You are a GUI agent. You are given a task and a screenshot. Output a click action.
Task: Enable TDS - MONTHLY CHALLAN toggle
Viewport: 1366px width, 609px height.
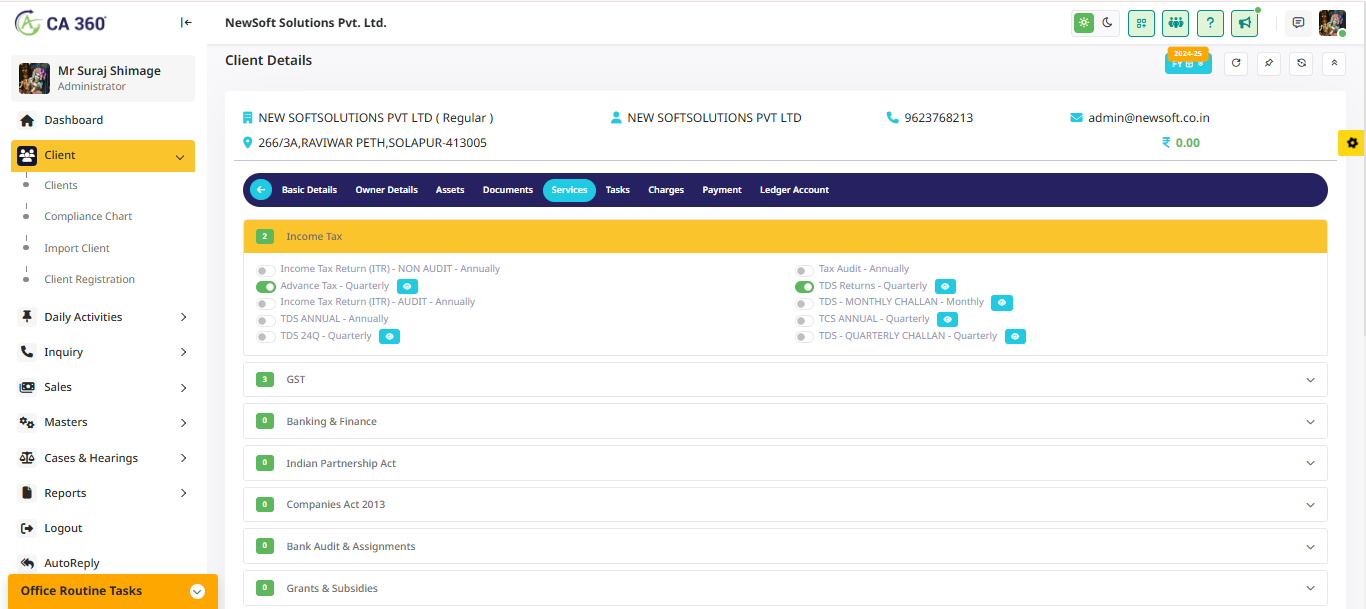point(804,303)
